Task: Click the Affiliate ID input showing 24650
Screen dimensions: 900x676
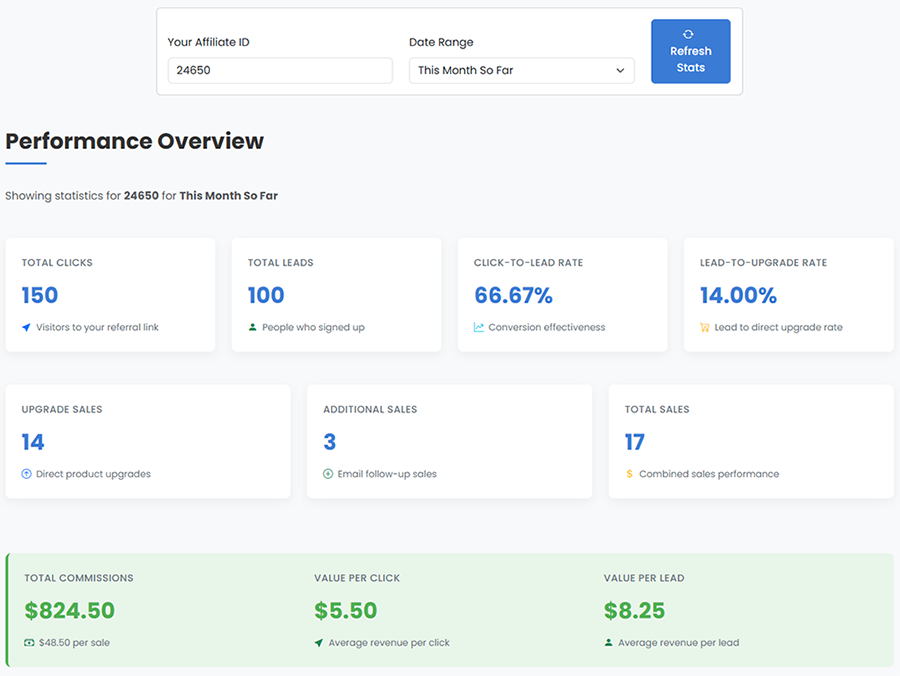Action: 279,70
